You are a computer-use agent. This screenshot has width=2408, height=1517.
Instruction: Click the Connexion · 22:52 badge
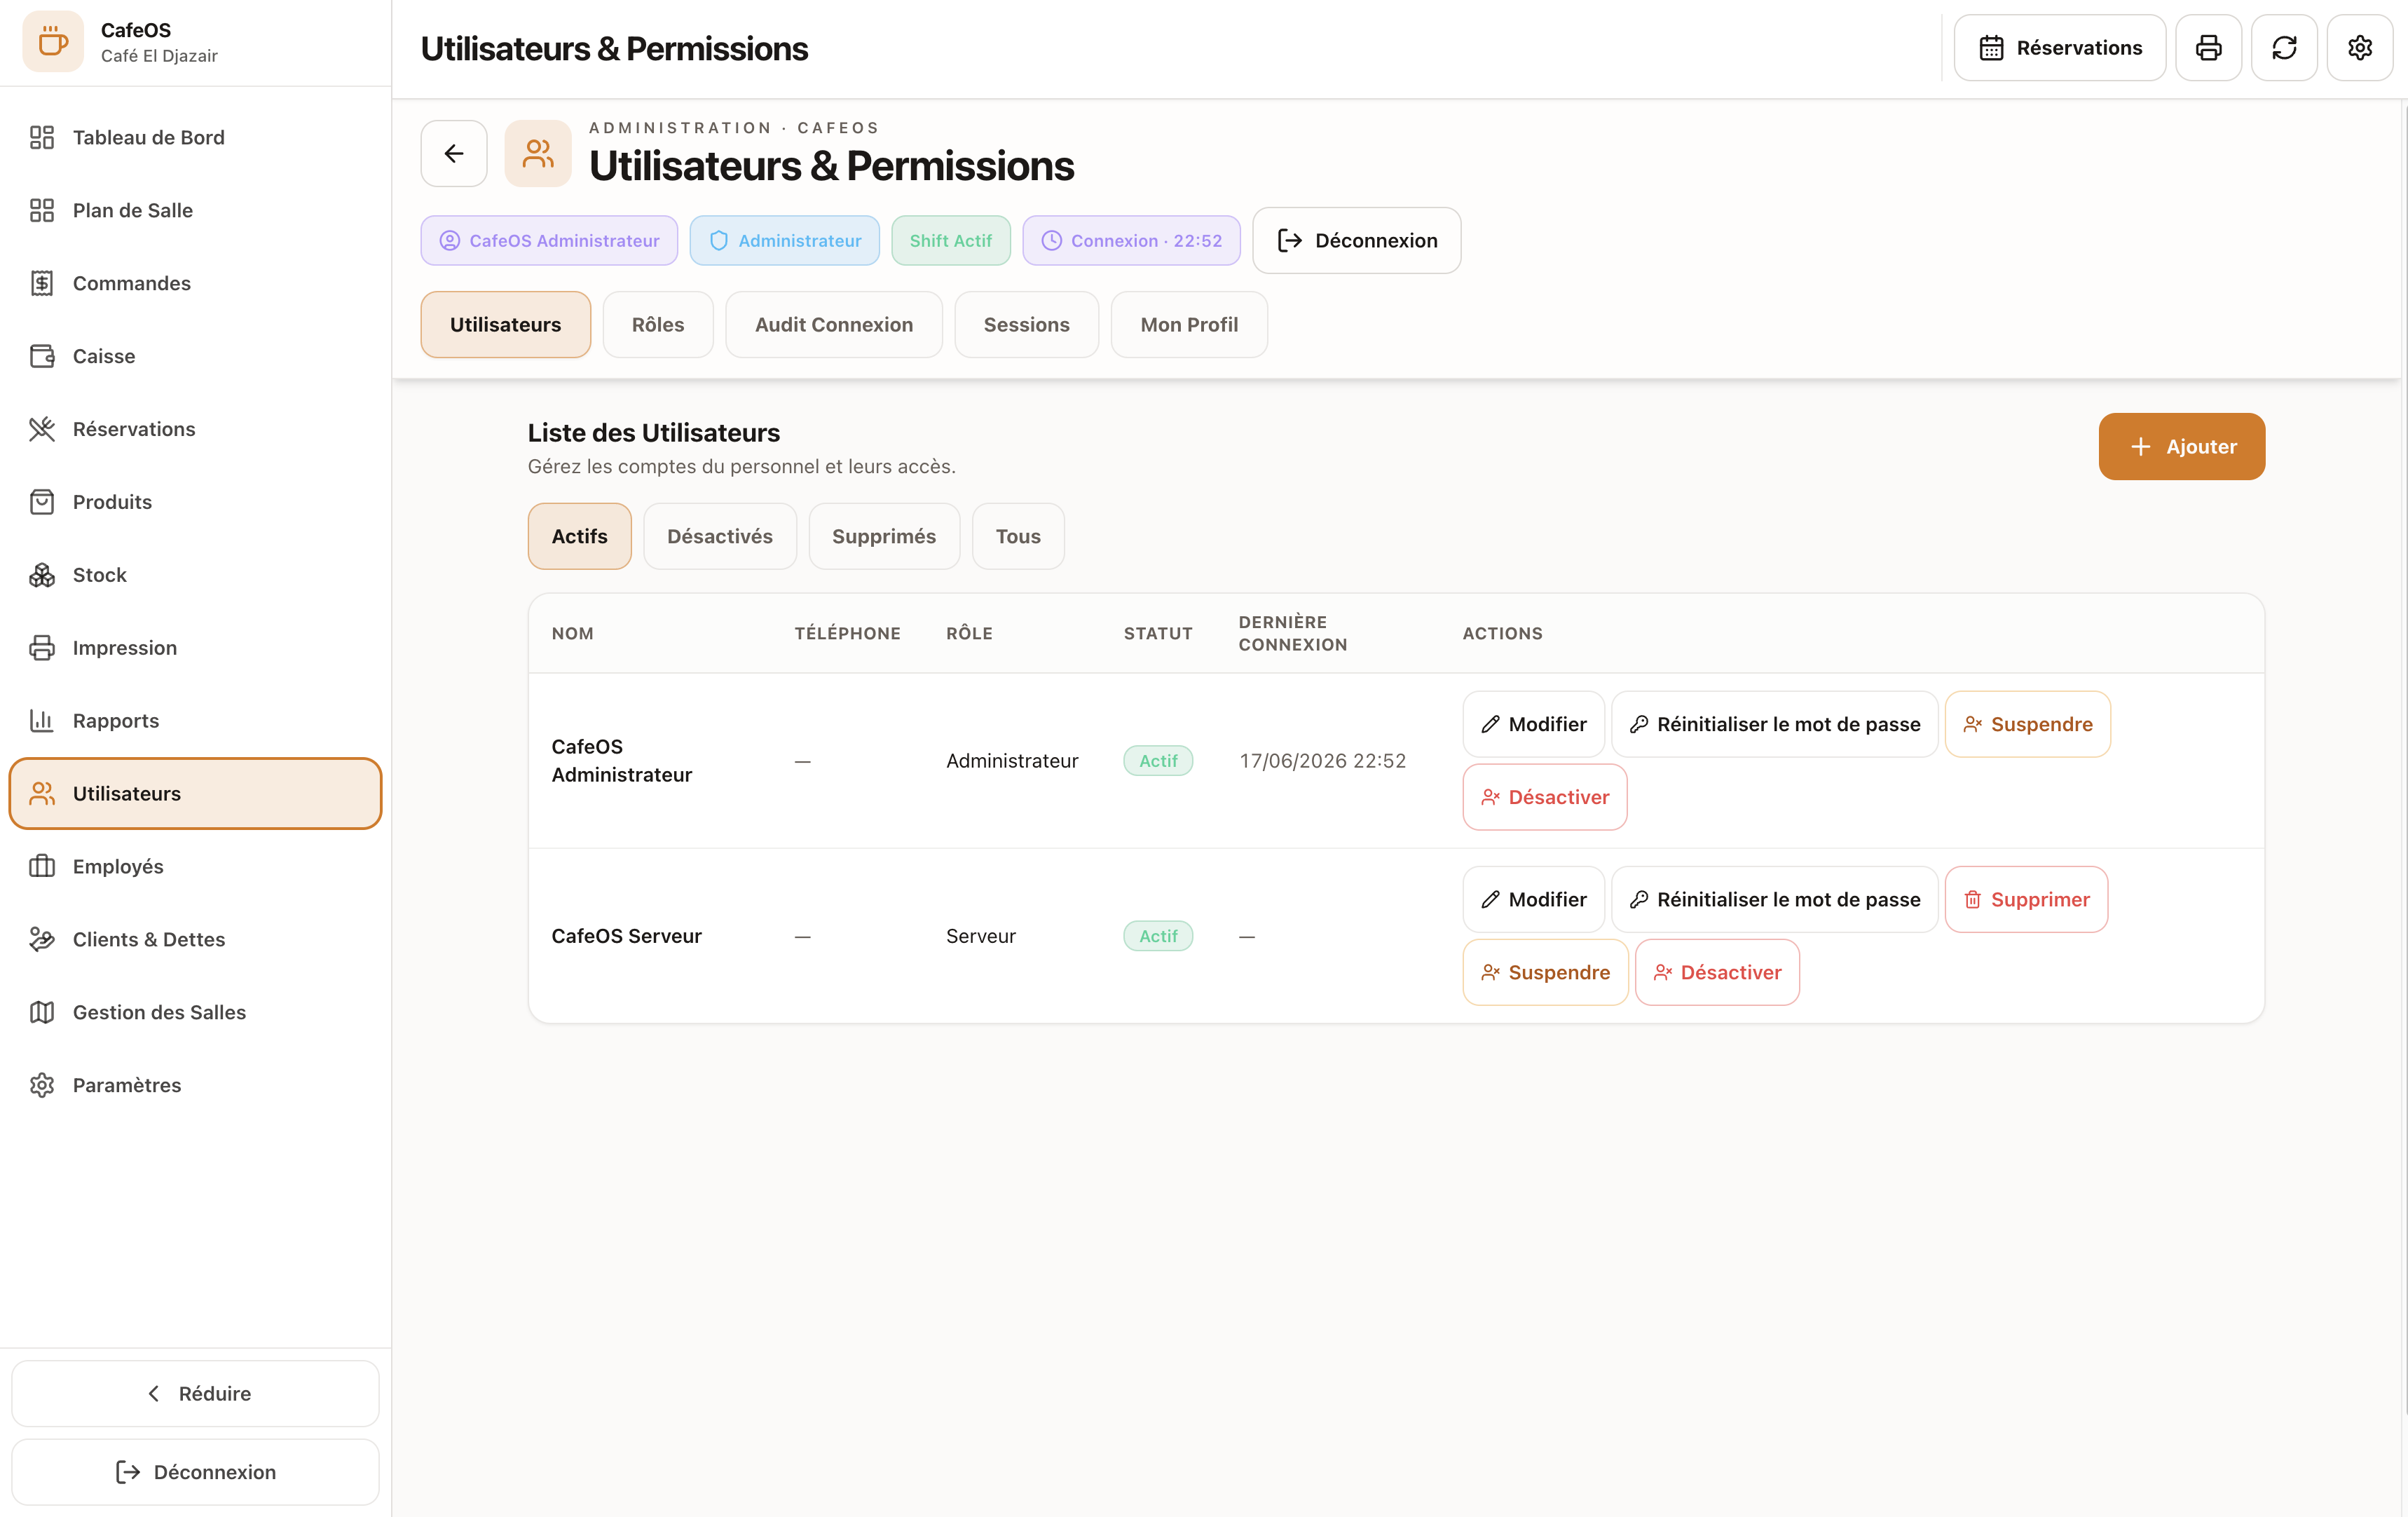(x=1132, y=241)
